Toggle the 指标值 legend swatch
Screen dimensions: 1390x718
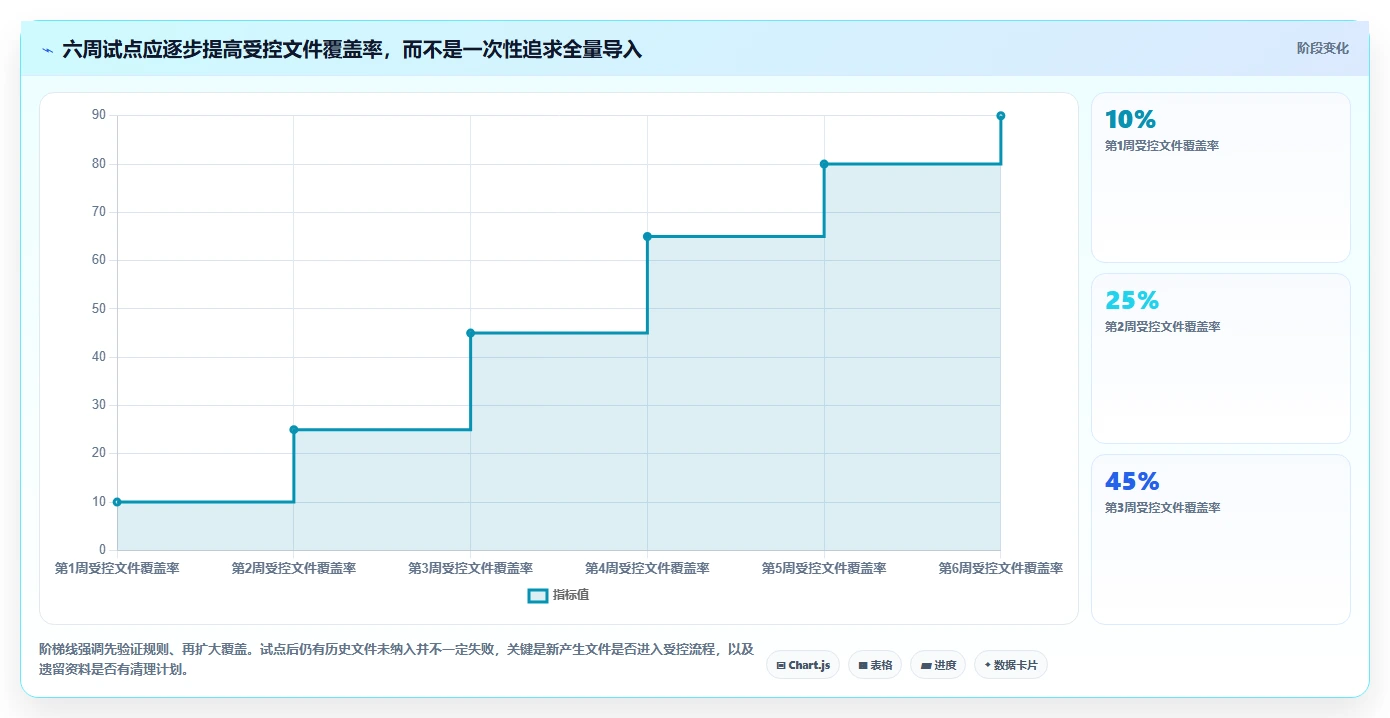537,596
